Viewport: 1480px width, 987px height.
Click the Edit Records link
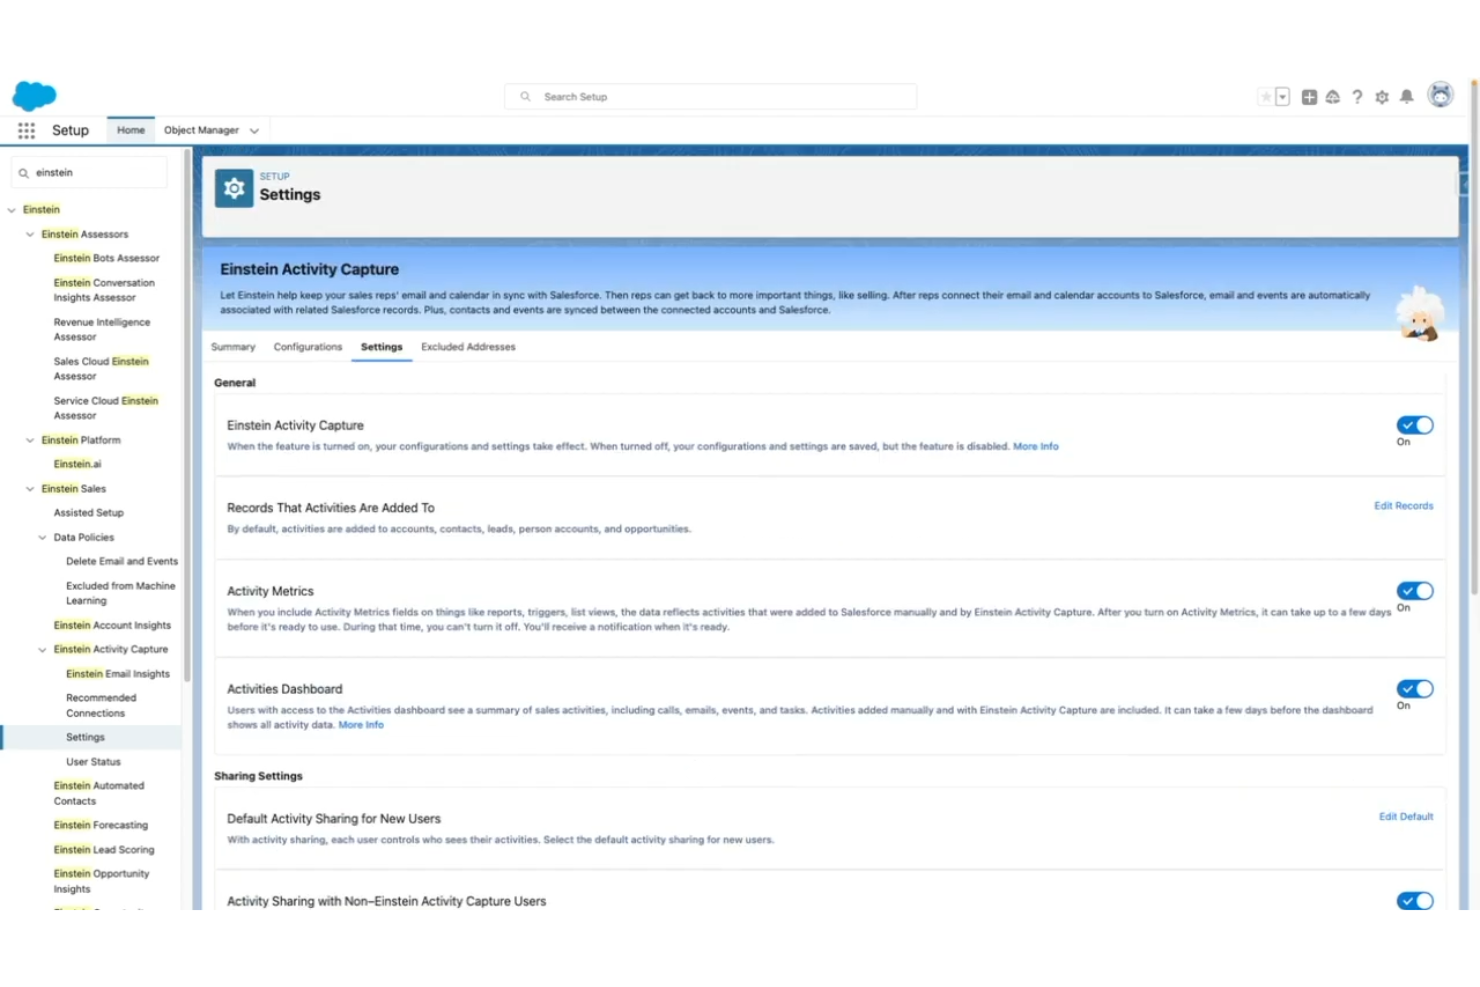[x=1403, y=506]
